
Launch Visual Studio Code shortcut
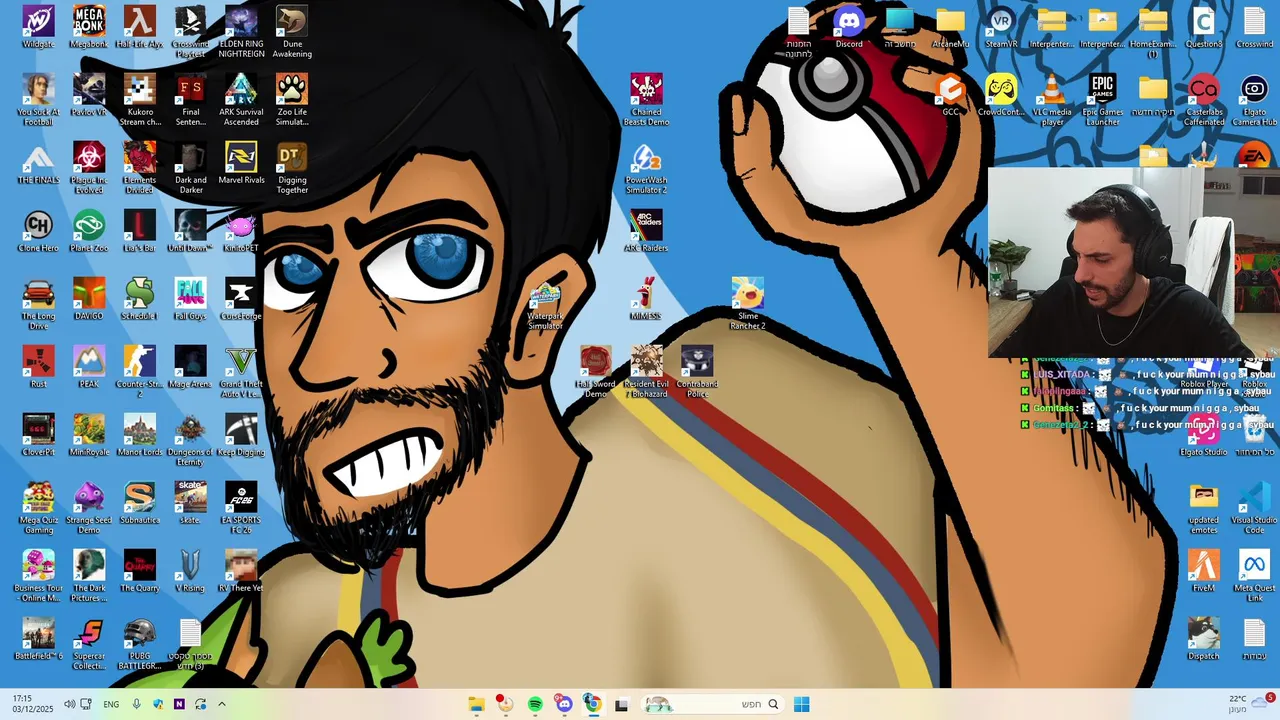[1254, 508]
